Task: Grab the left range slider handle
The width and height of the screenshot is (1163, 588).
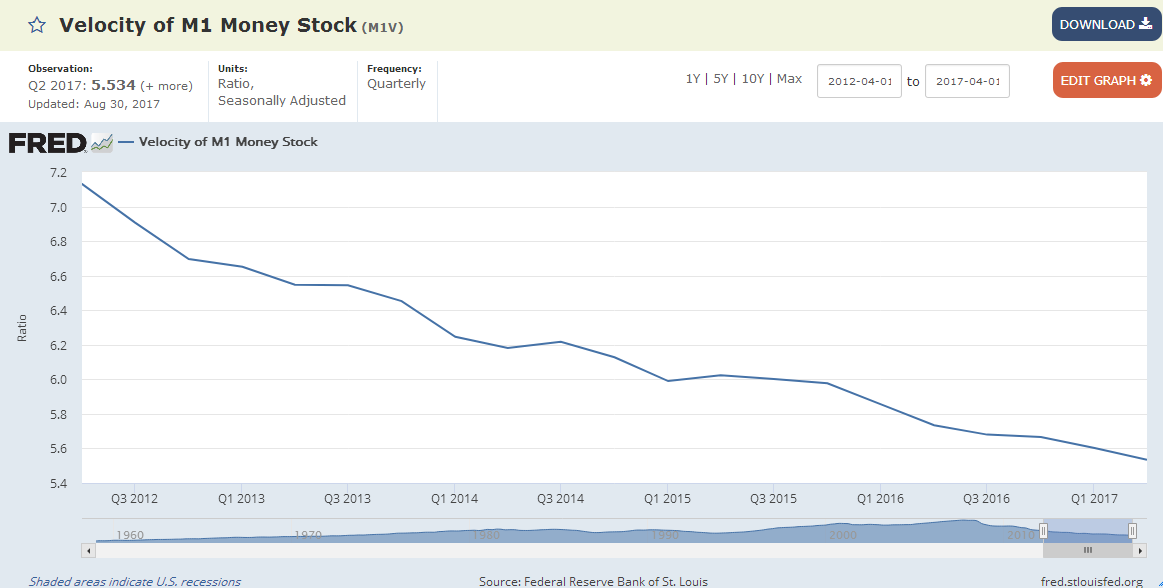Action: pos(1043,531)
